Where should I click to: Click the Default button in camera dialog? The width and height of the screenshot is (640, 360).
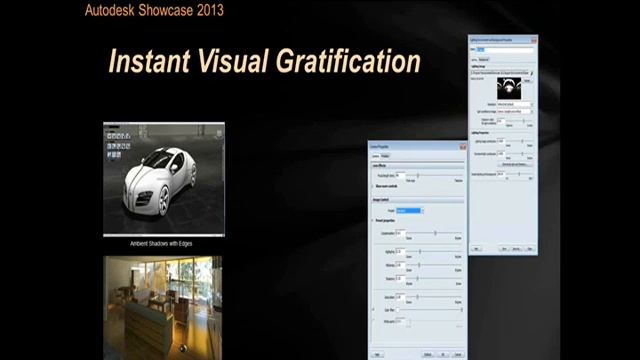428,354
